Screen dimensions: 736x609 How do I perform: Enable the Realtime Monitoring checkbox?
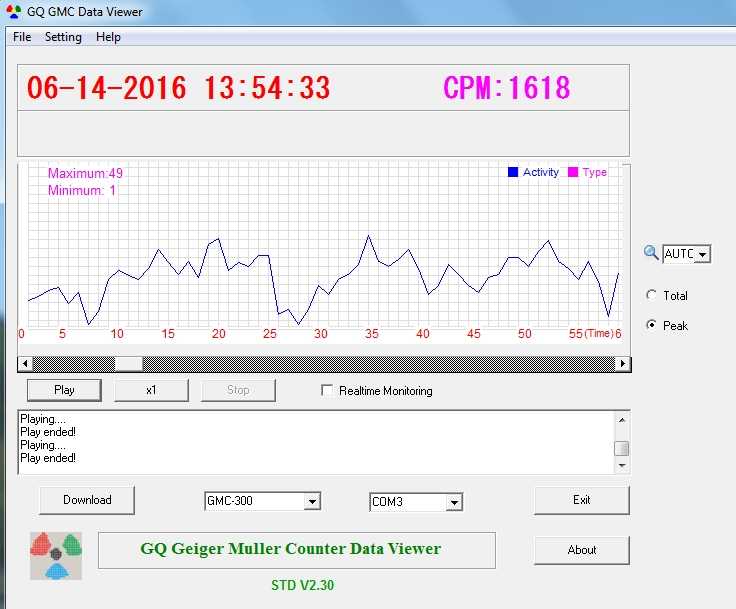[327, 390]
